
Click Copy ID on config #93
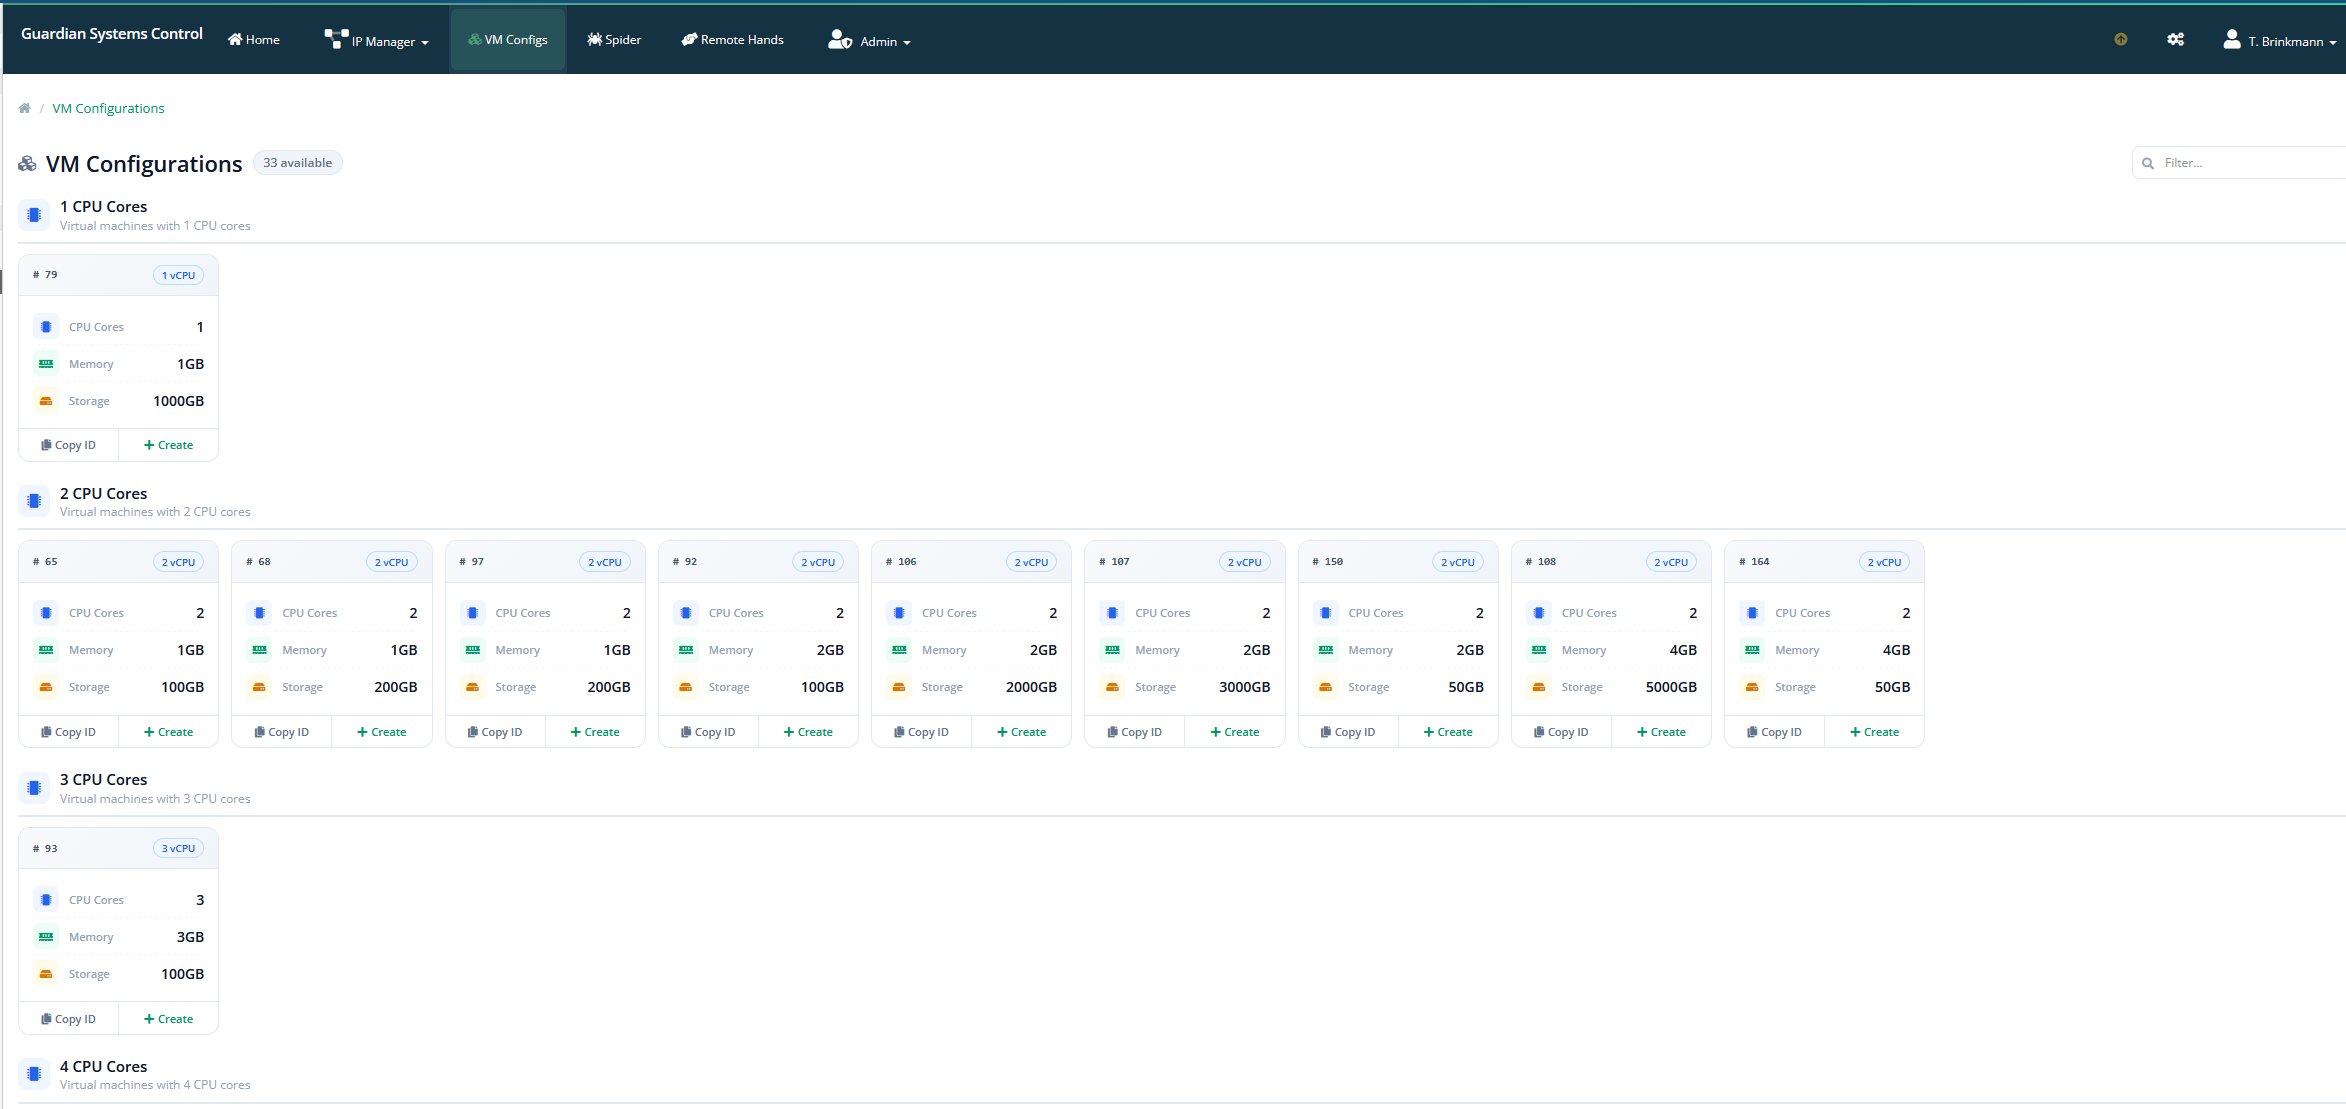(68, 1019)
